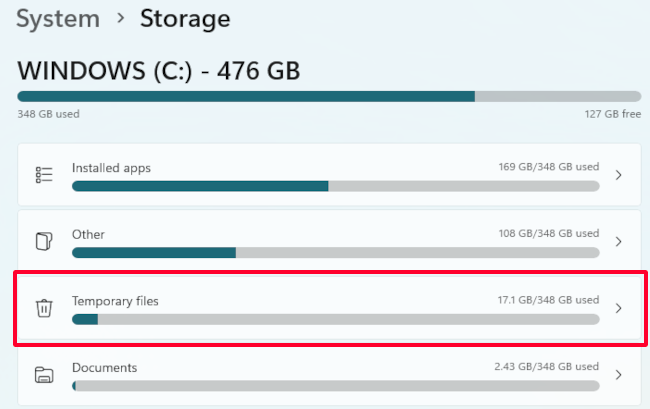Click the breadcrumb separator arrow

120,19
